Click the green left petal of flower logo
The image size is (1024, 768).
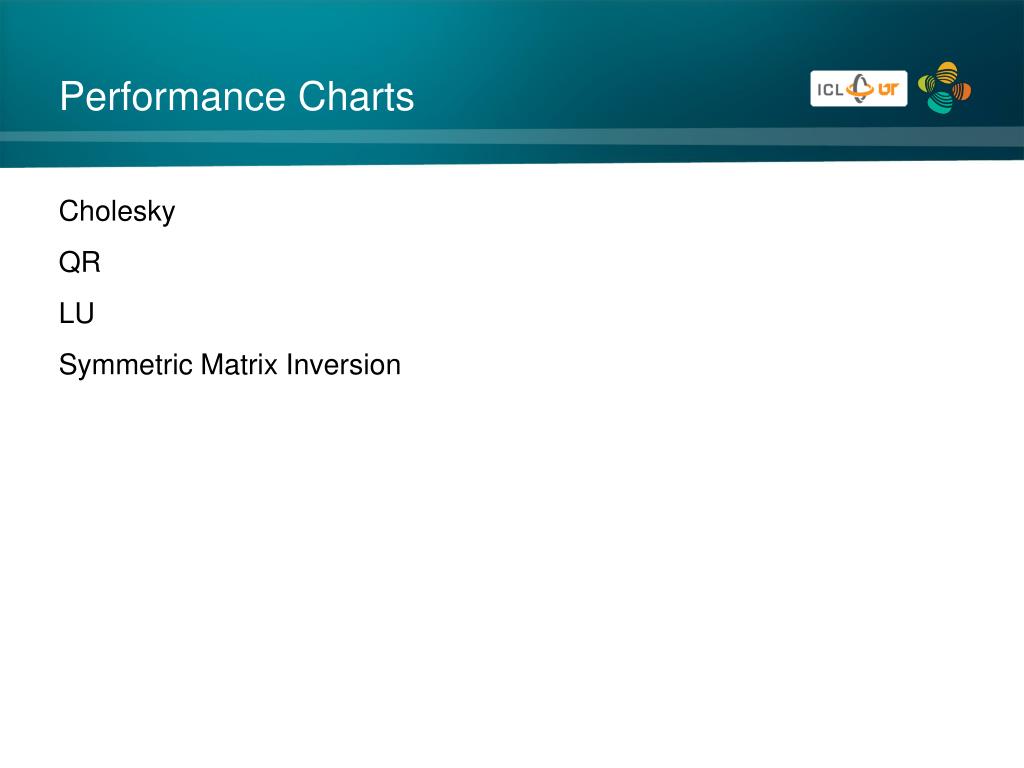tap(927, 84)
